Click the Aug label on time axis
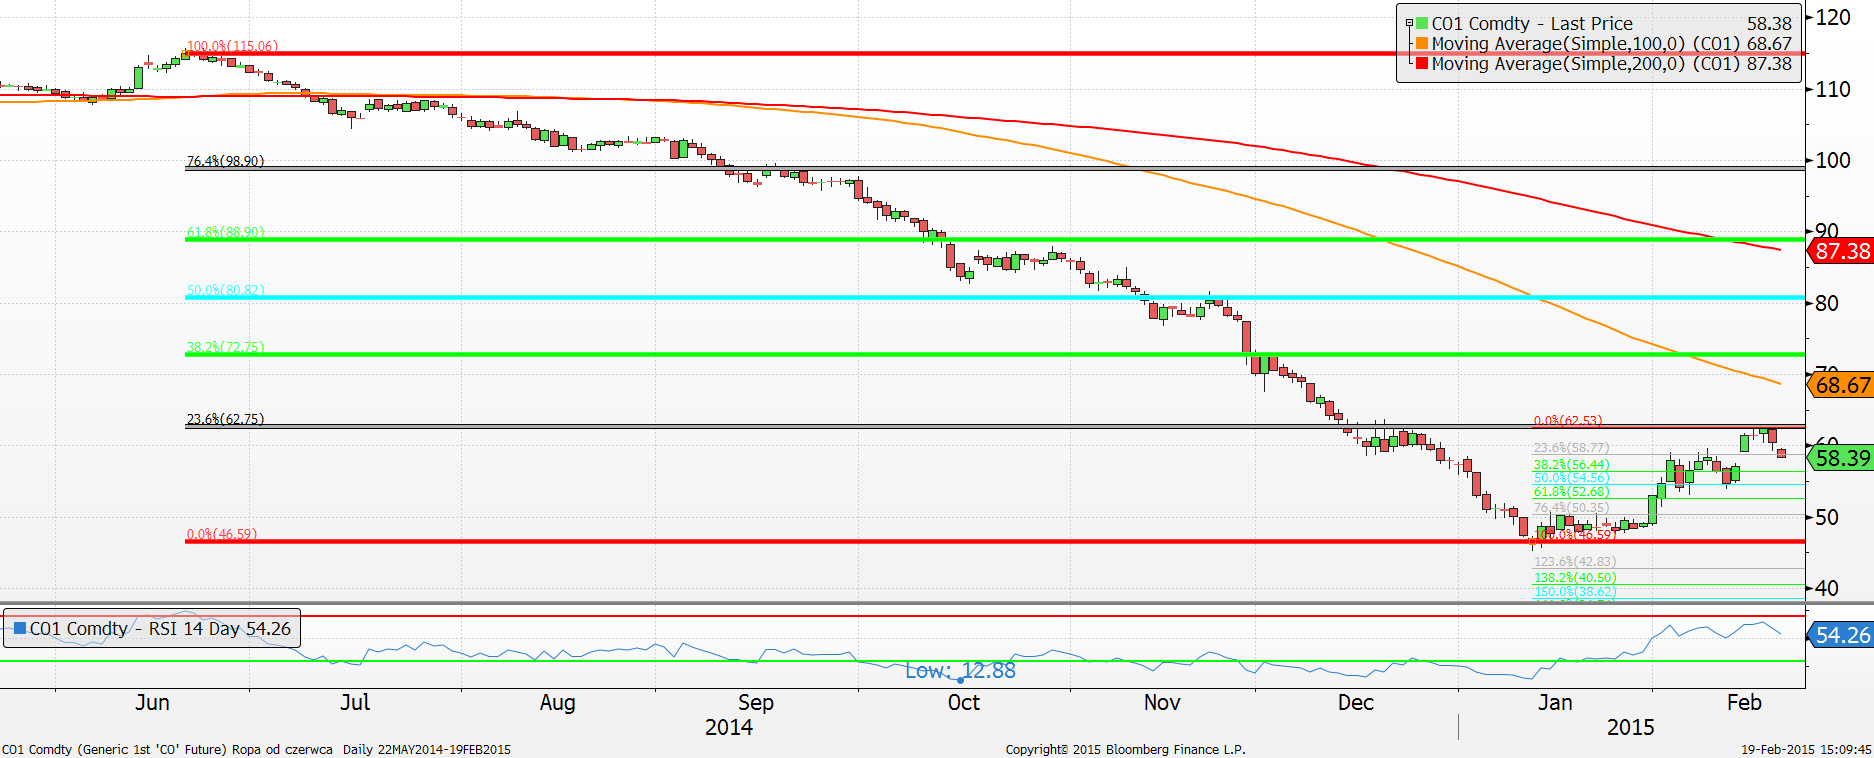The height and width of the screenshot is (758, 1874). point(557,703)
